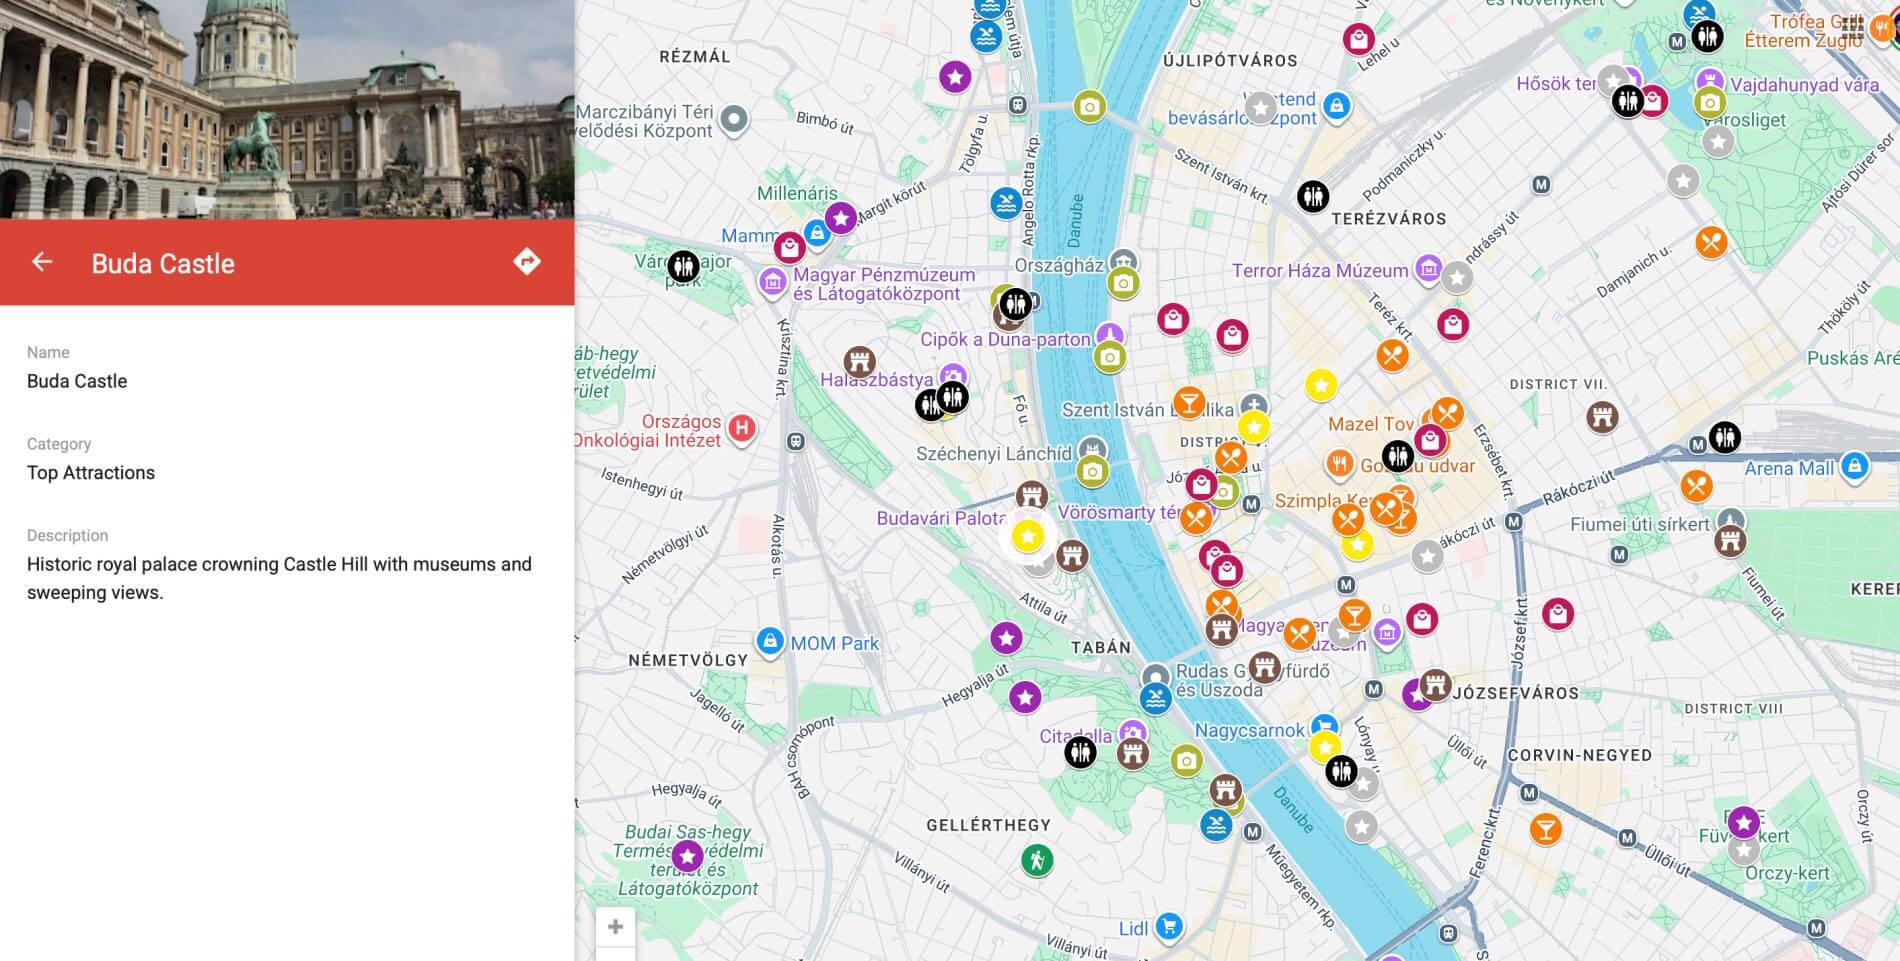This screenshot has height=961, width=1900.
Task: Open directions from the red Buda Castle header
Action: click(x=527, y=262)
